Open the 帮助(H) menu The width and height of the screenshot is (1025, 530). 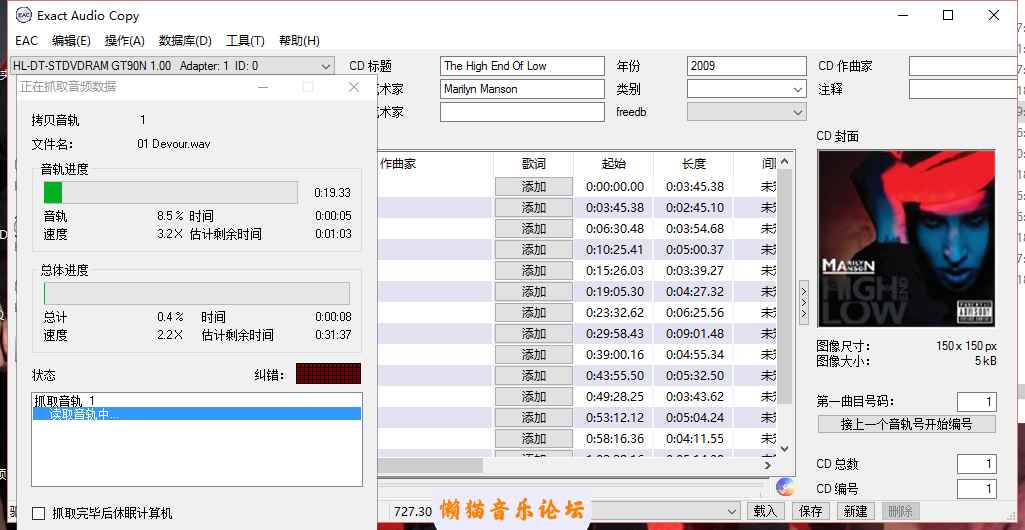tap(299, 41)
